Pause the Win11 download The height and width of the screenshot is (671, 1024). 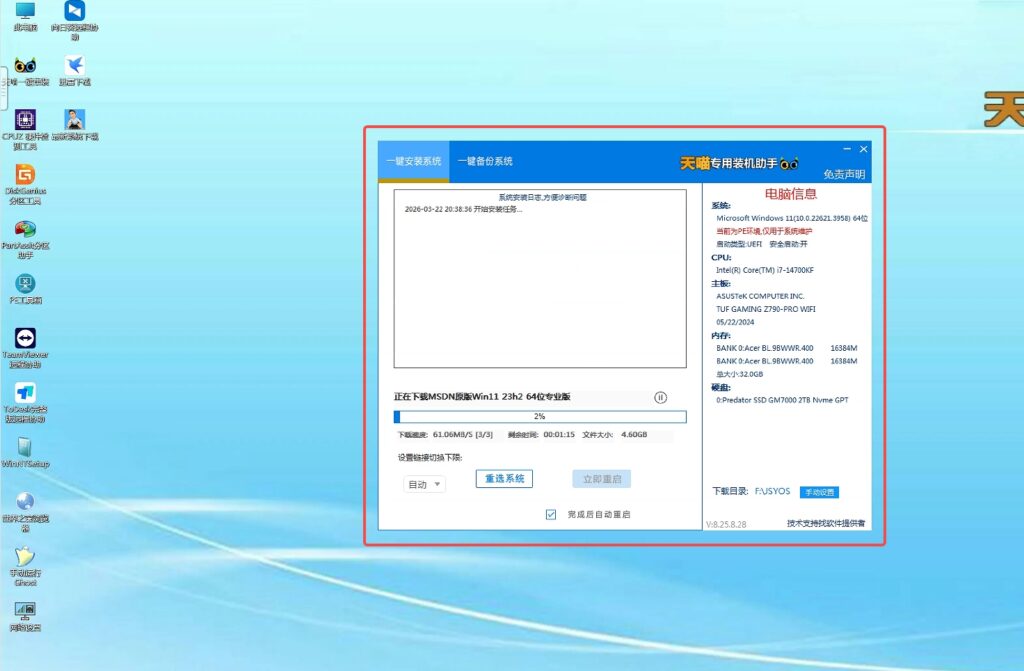660,397
